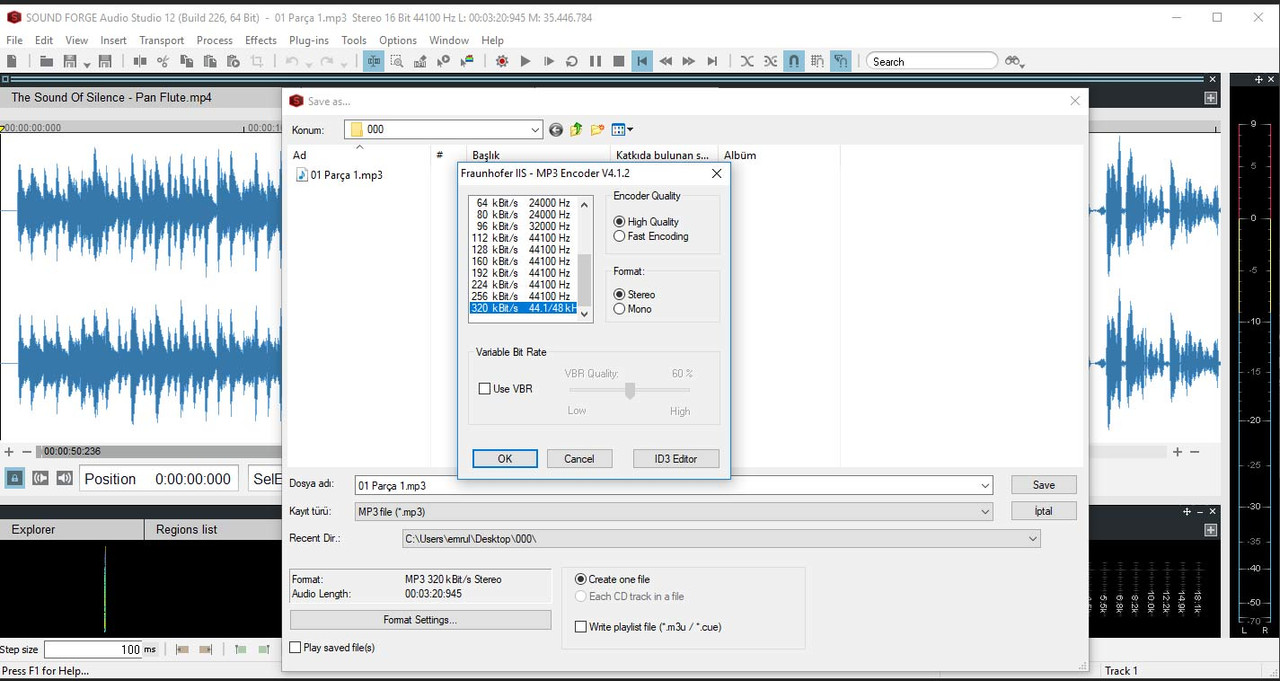Image resolution: width=1280 pixels, height=681 pixels.
Task: Click the Save button in Save as dialog
Action: 1044,485
